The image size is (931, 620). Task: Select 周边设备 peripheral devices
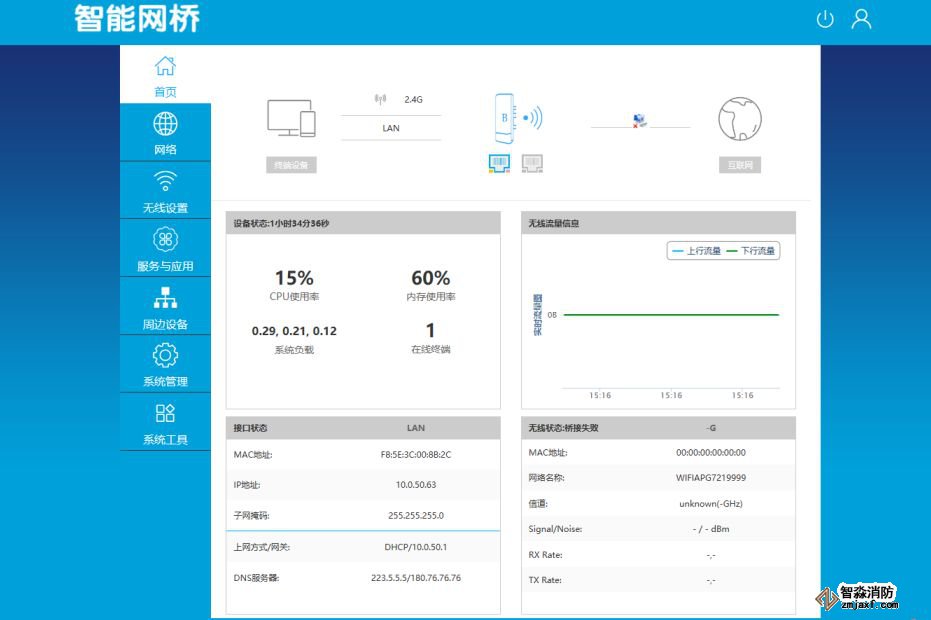point(165,308)
